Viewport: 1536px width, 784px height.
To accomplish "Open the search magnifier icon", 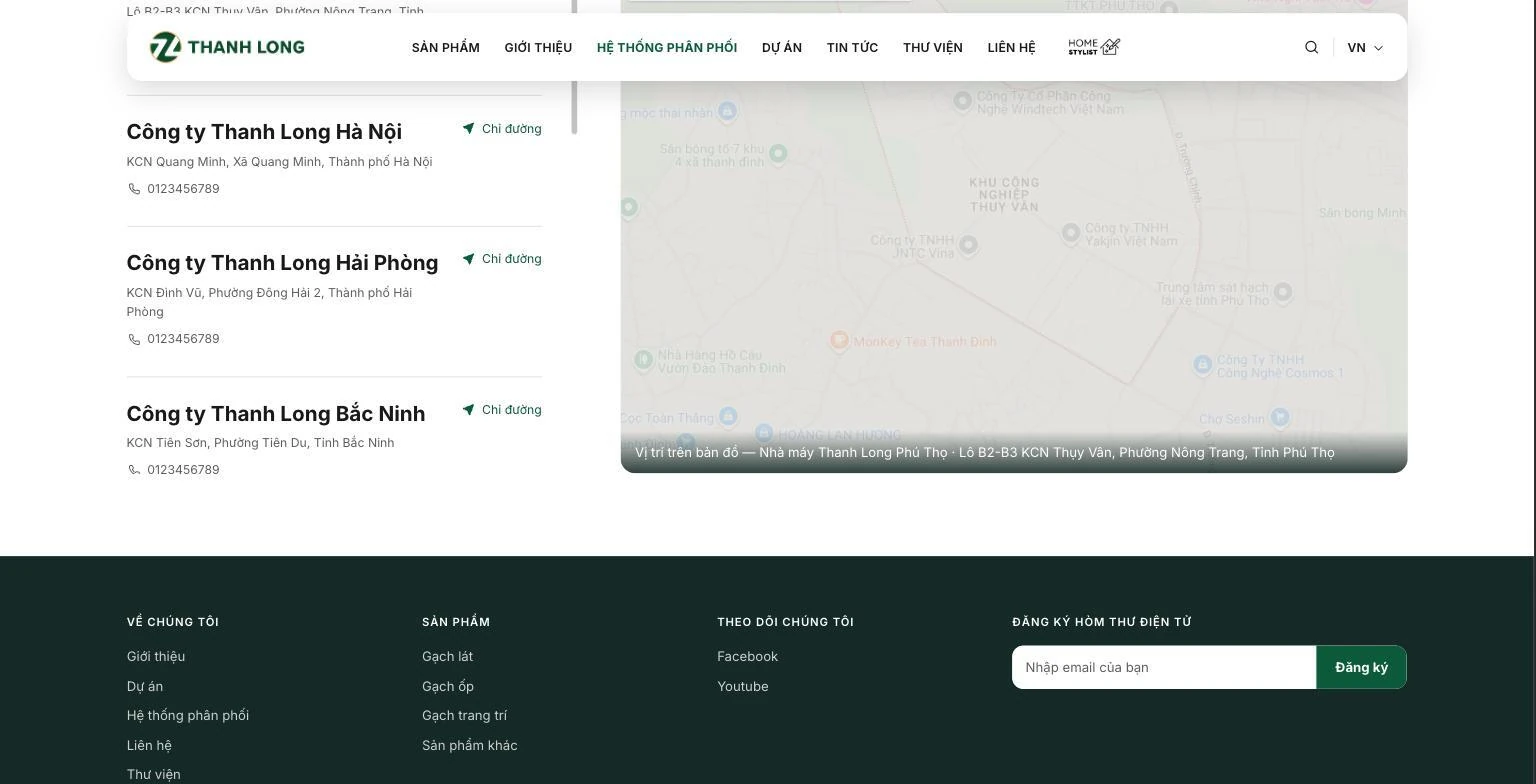I will [x=1311, y=47].
